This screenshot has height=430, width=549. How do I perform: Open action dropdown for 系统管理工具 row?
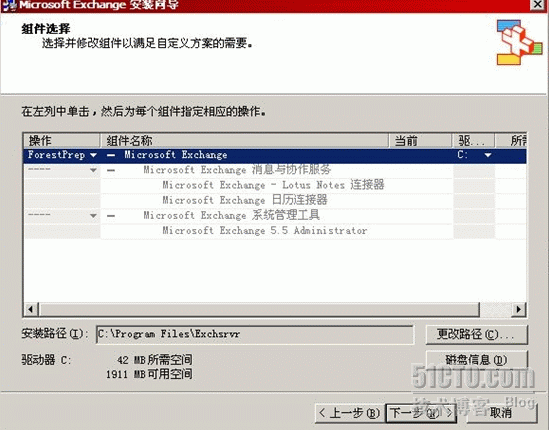(x=93, y=215)
